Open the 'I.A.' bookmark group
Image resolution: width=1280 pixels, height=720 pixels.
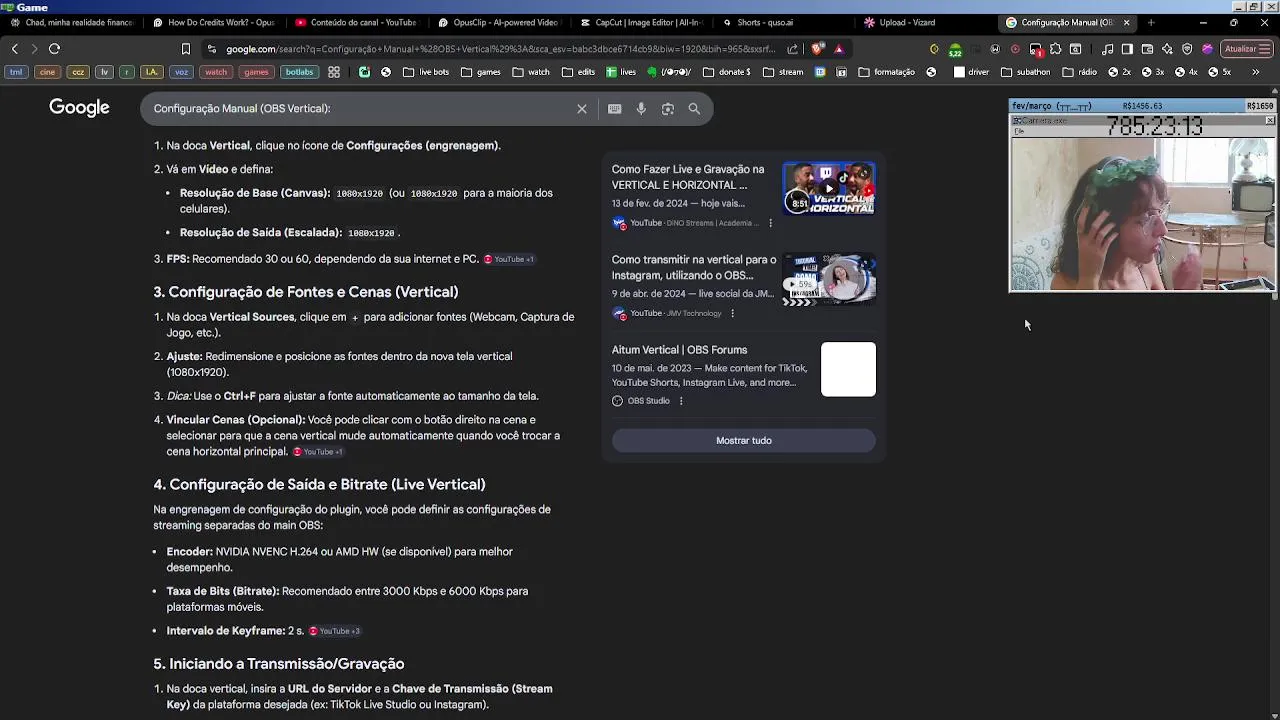point(151,72)
